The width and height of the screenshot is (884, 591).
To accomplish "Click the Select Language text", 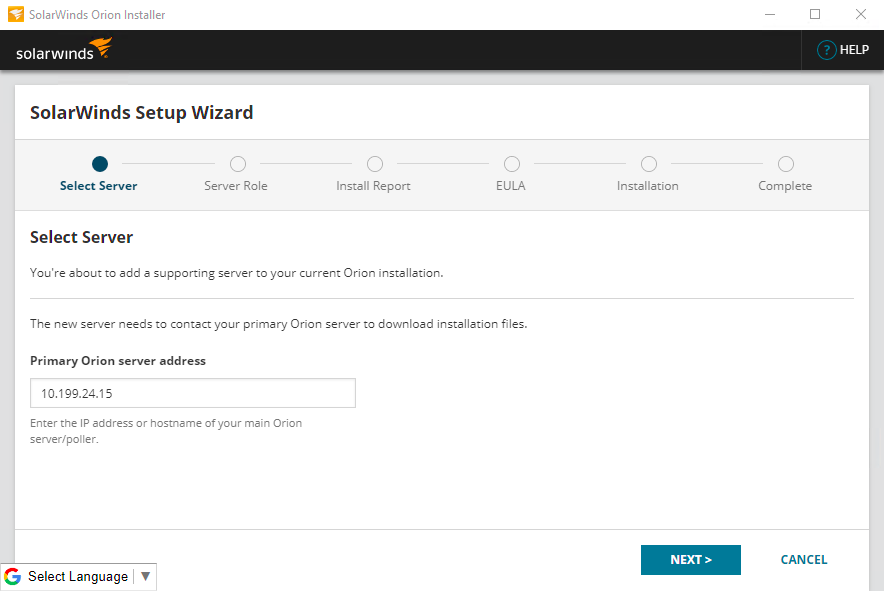I will coord(78,576).
